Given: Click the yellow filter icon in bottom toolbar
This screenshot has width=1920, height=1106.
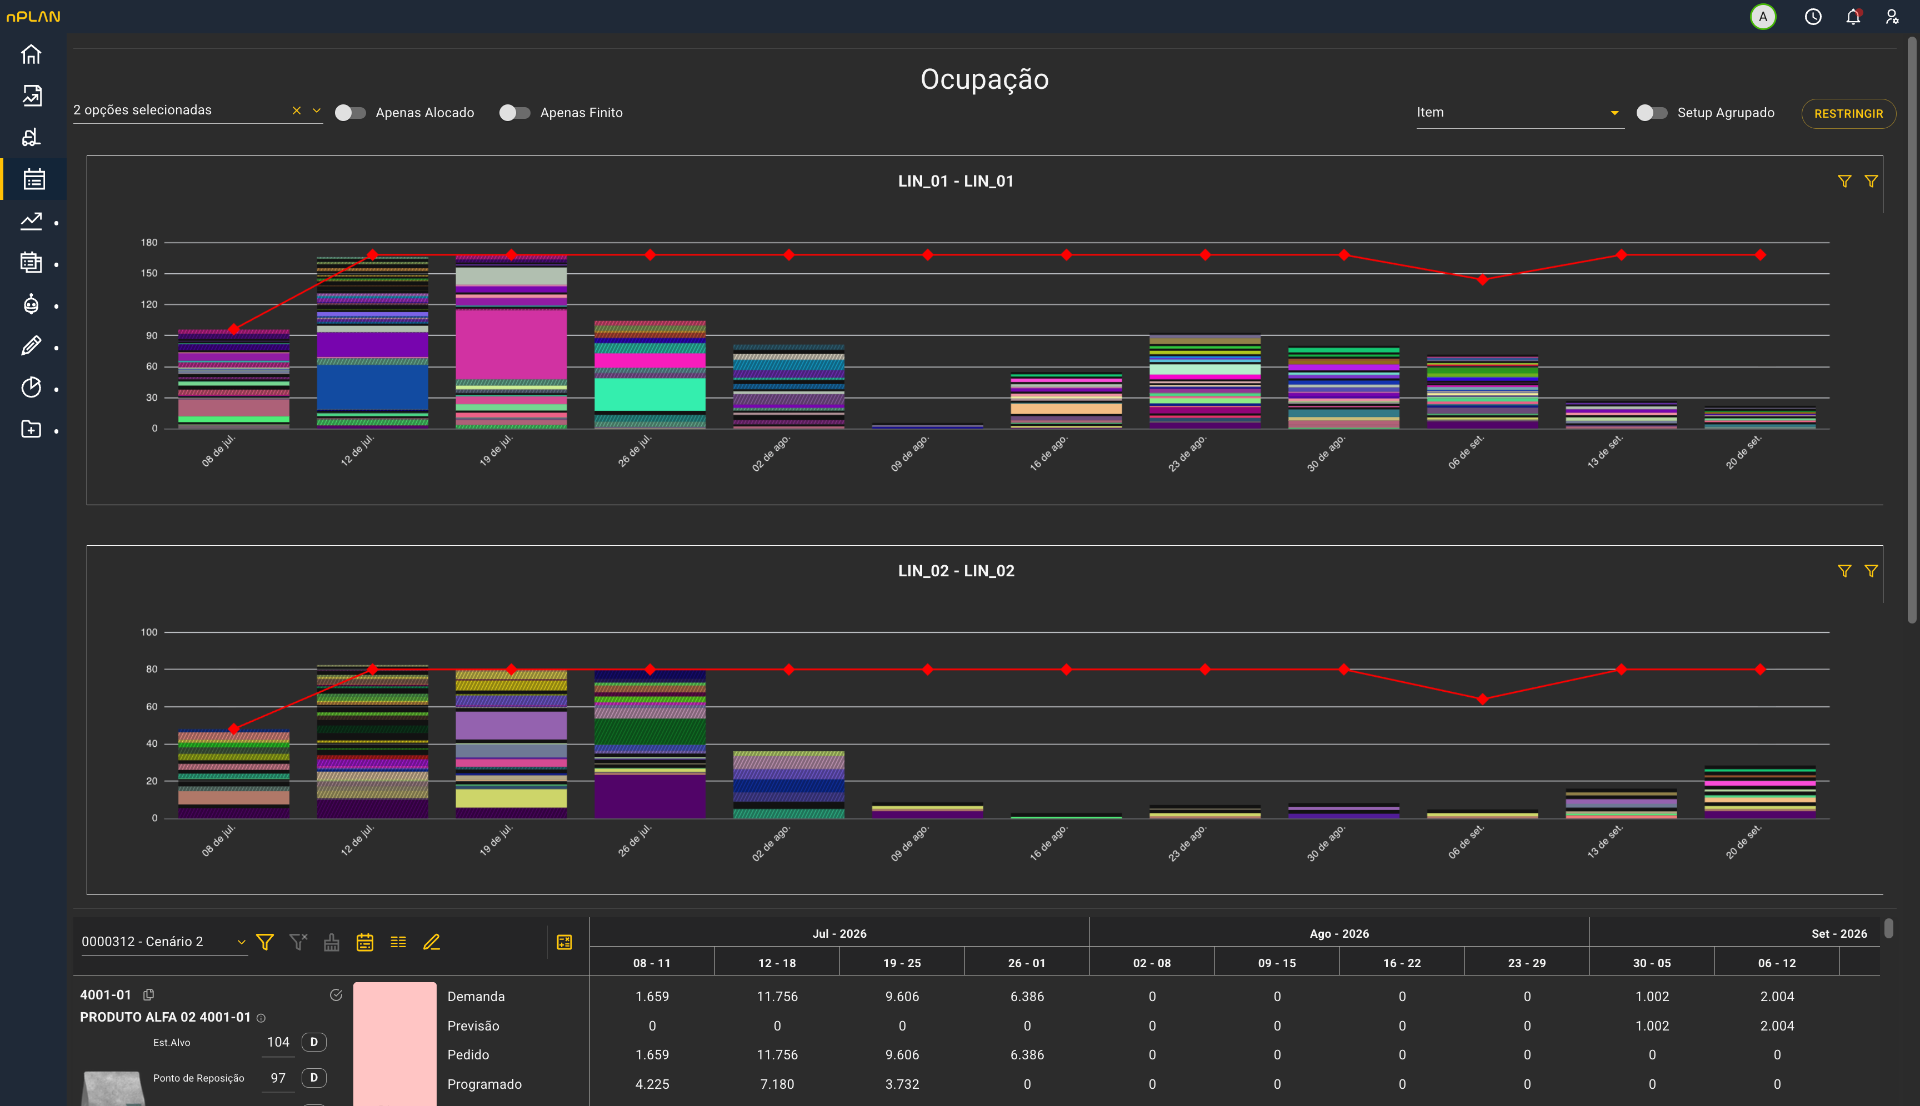Looking at the screenshot, I should 265,942.
